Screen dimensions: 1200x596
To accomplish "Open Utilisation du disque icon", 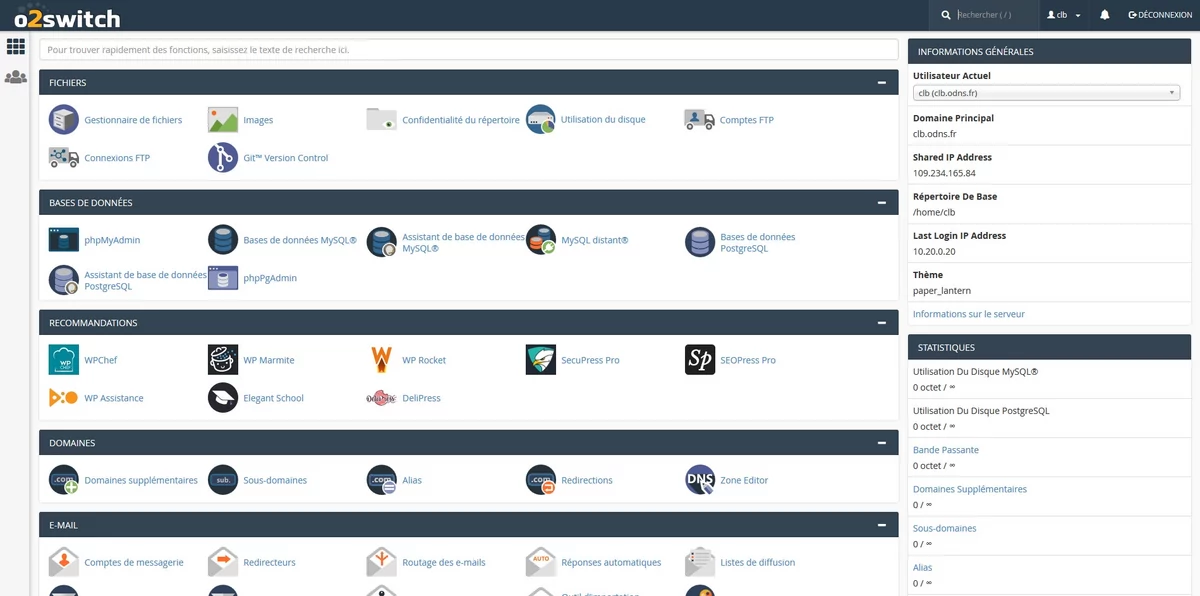I will 541,120.
